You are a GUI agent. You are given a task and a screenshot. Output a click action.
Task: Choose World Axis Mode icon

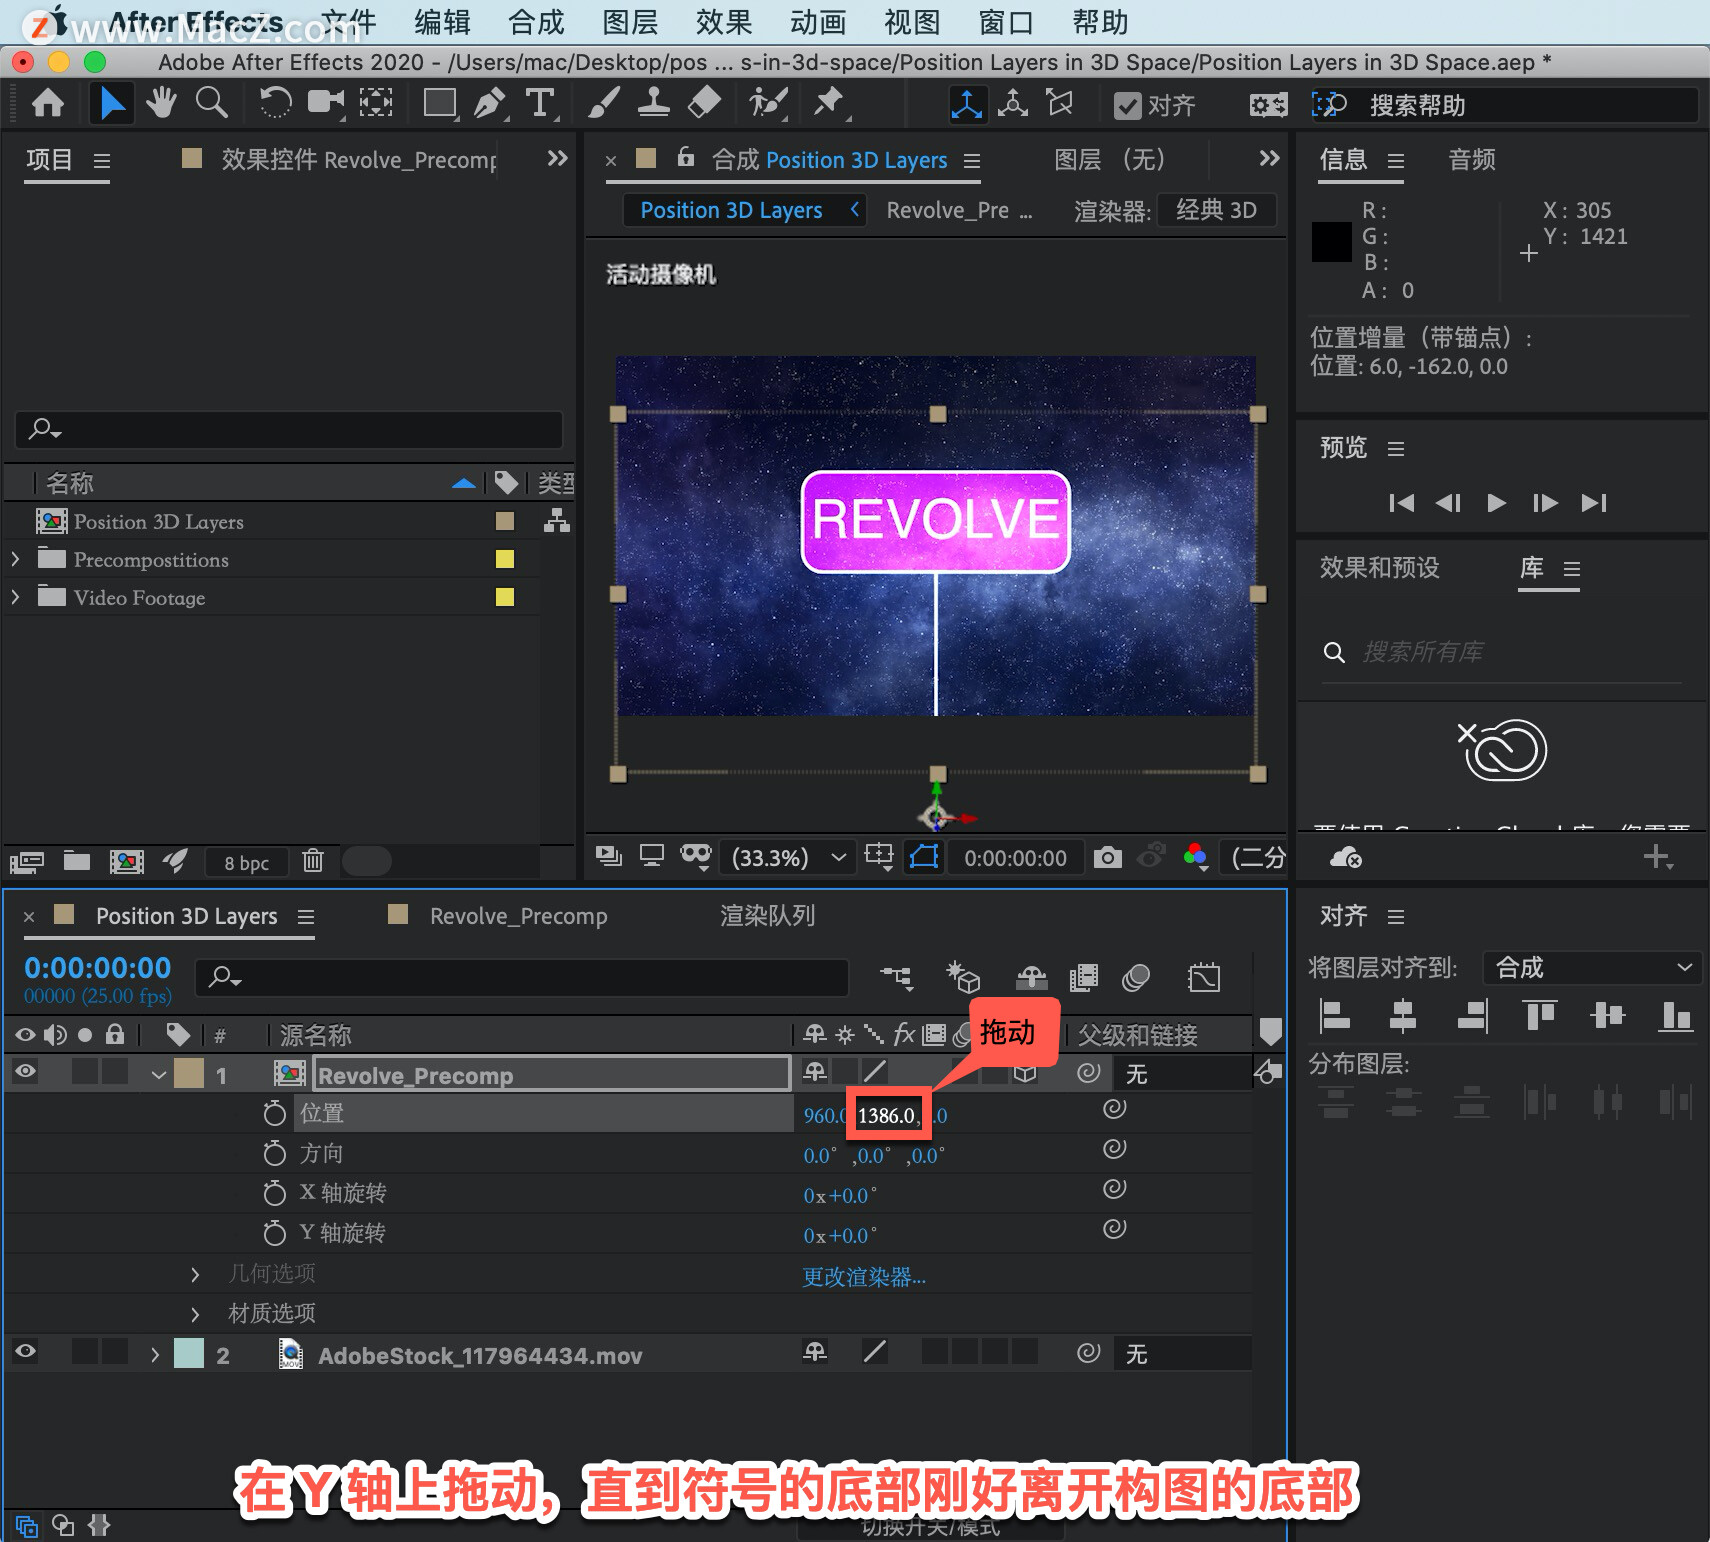tap(1013, 104)
